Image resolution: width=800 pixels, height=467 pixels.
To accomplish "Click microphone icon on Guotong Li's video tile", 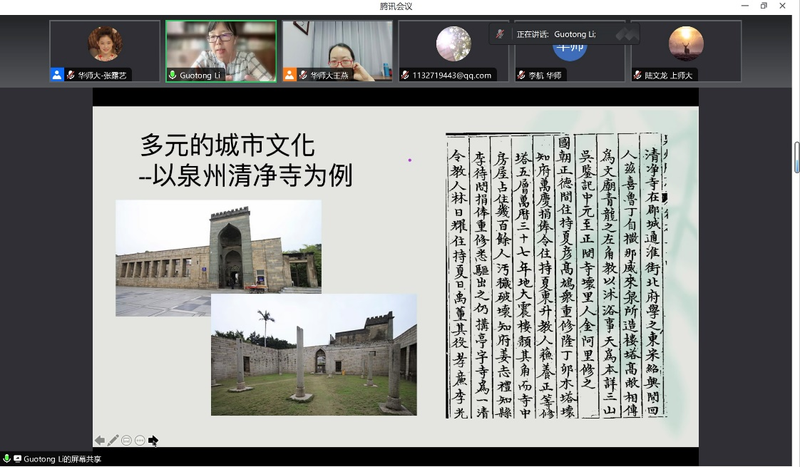I will (172, 75).
